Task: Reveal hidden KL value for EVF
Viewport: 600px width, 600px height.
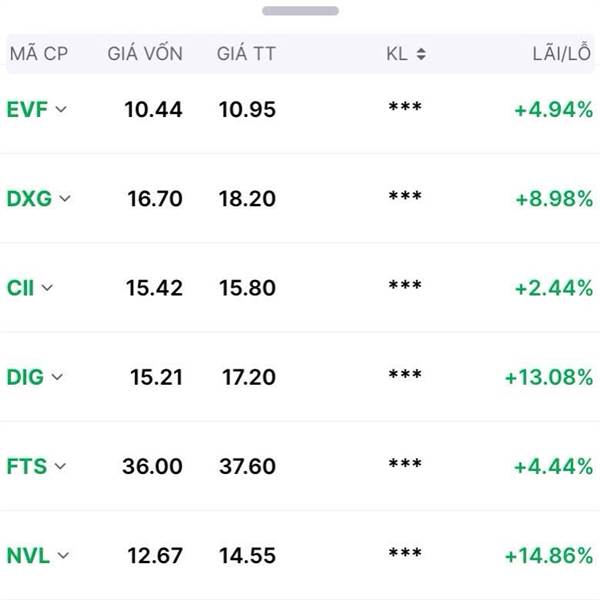Action: tap(405, 107)
